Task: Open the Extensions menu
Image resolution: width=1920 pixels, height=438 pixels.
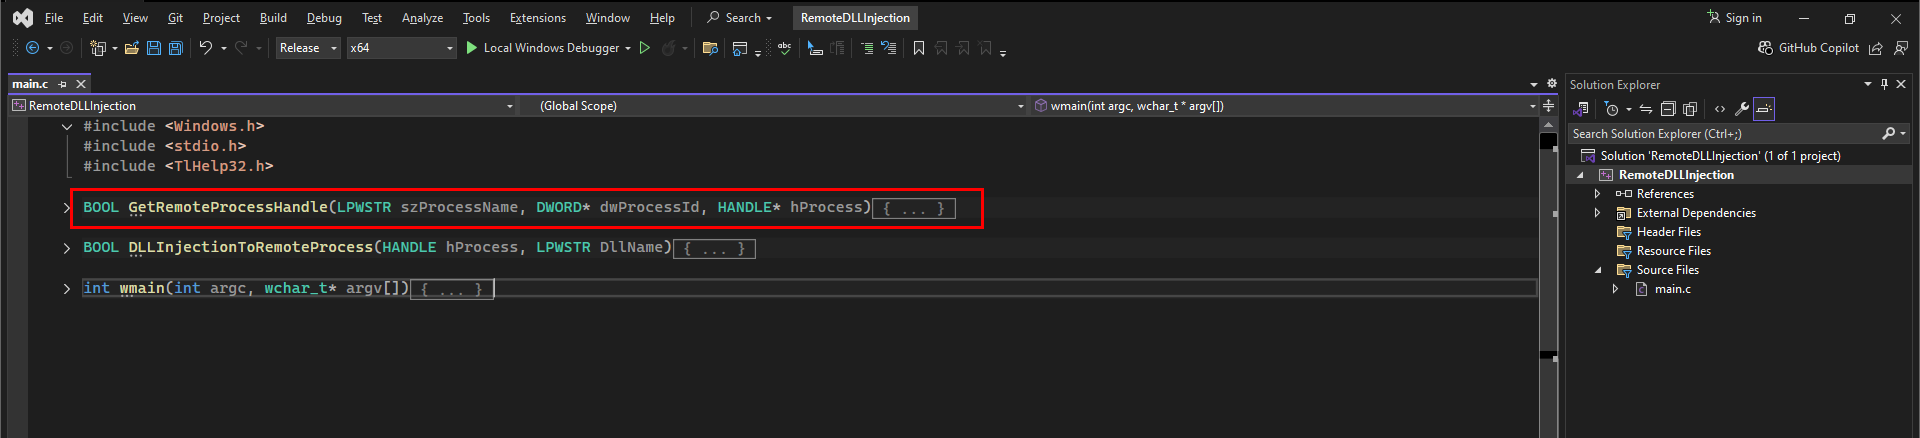Action: 537,18
